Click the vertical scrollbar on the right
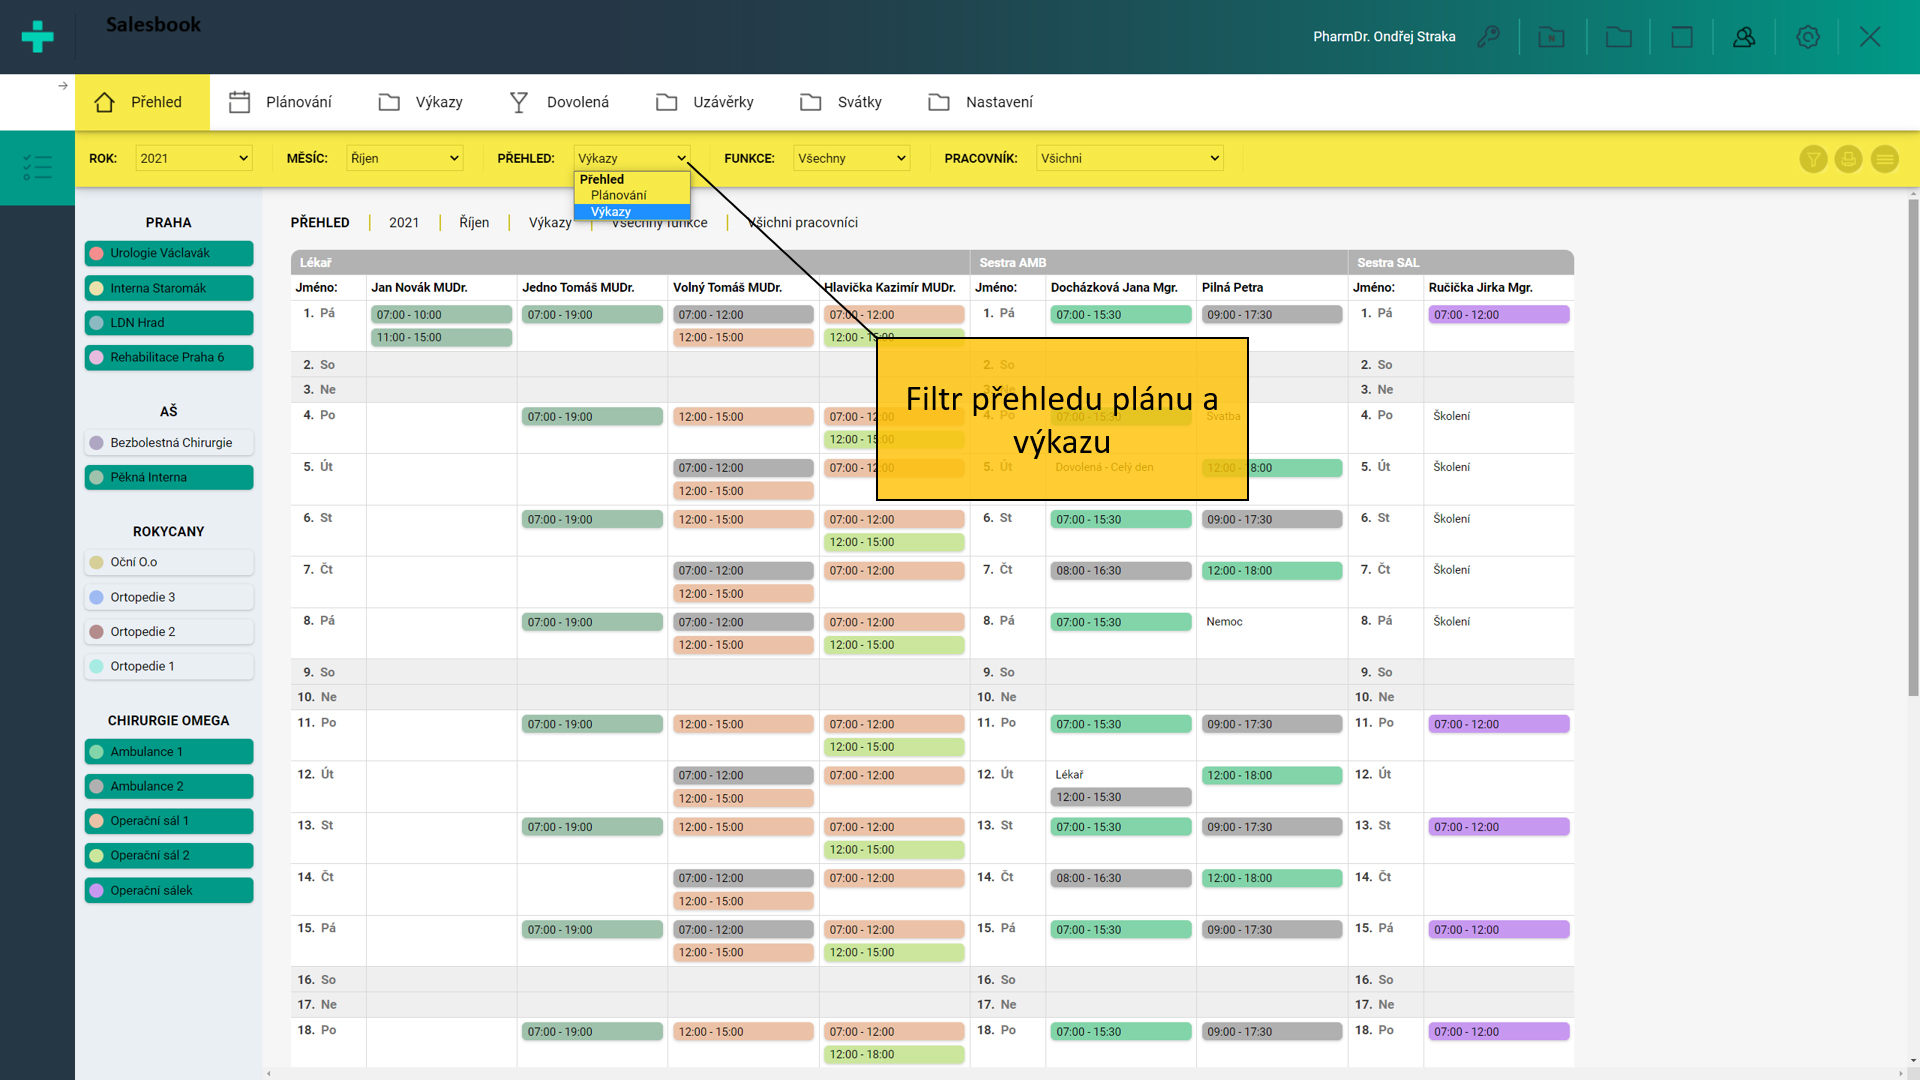Image resolution: width=1920 pixels, height=1080 pixels. [x=1912, y=450]
